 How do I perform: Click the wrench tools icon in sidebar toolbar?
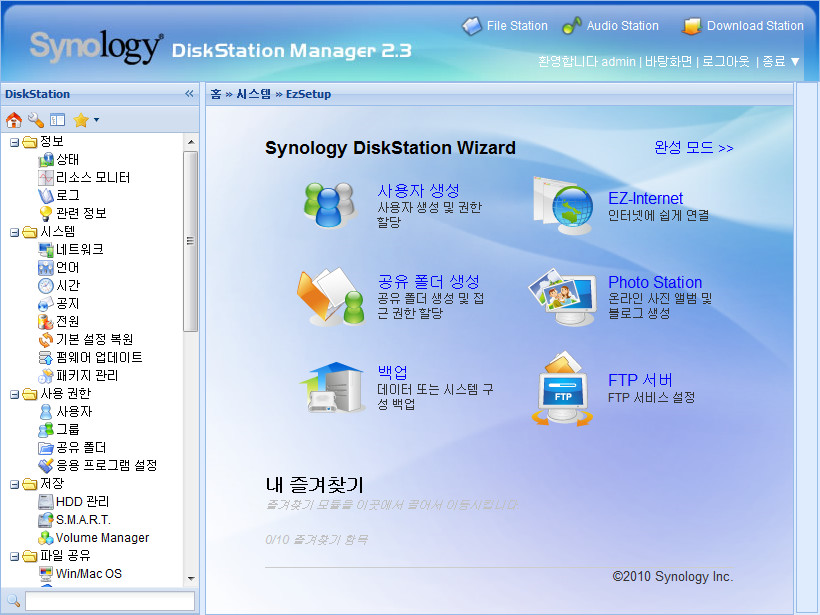pos(36,120)
